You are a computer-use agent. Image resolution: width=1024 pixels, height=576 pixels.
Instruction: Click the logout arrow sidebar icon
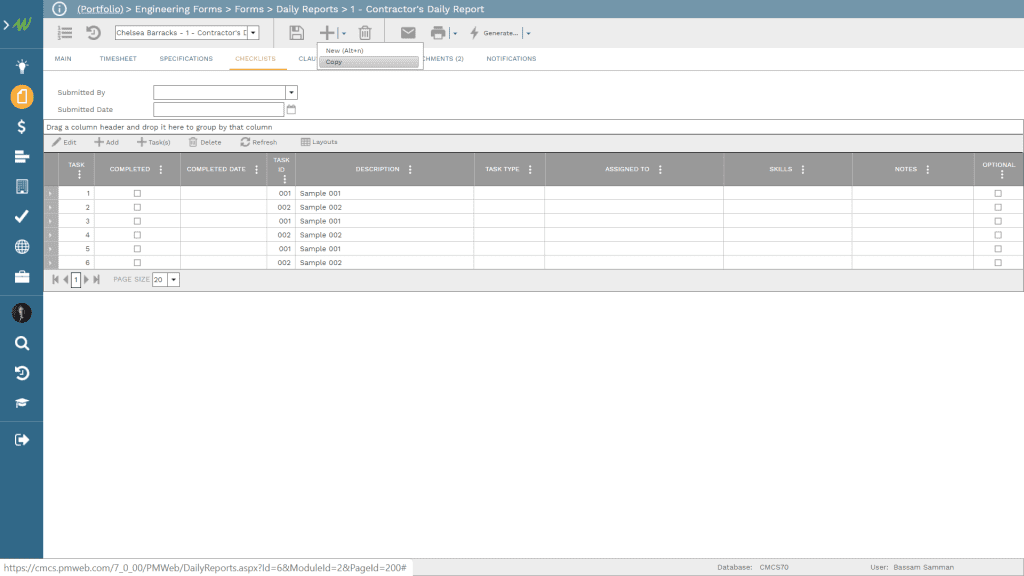(22, 440)
